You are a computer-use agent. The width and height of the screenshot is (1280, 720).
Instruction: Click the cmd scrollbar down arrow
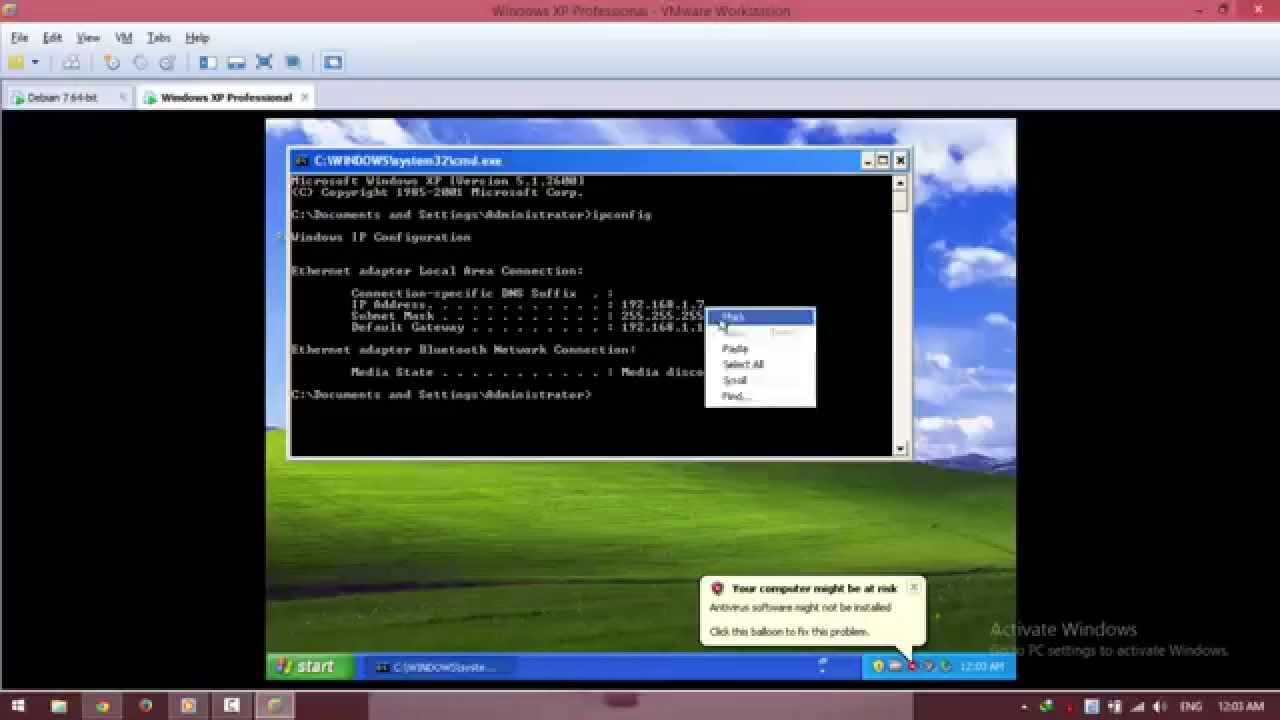pyautogui.click(x=900, y=449)
